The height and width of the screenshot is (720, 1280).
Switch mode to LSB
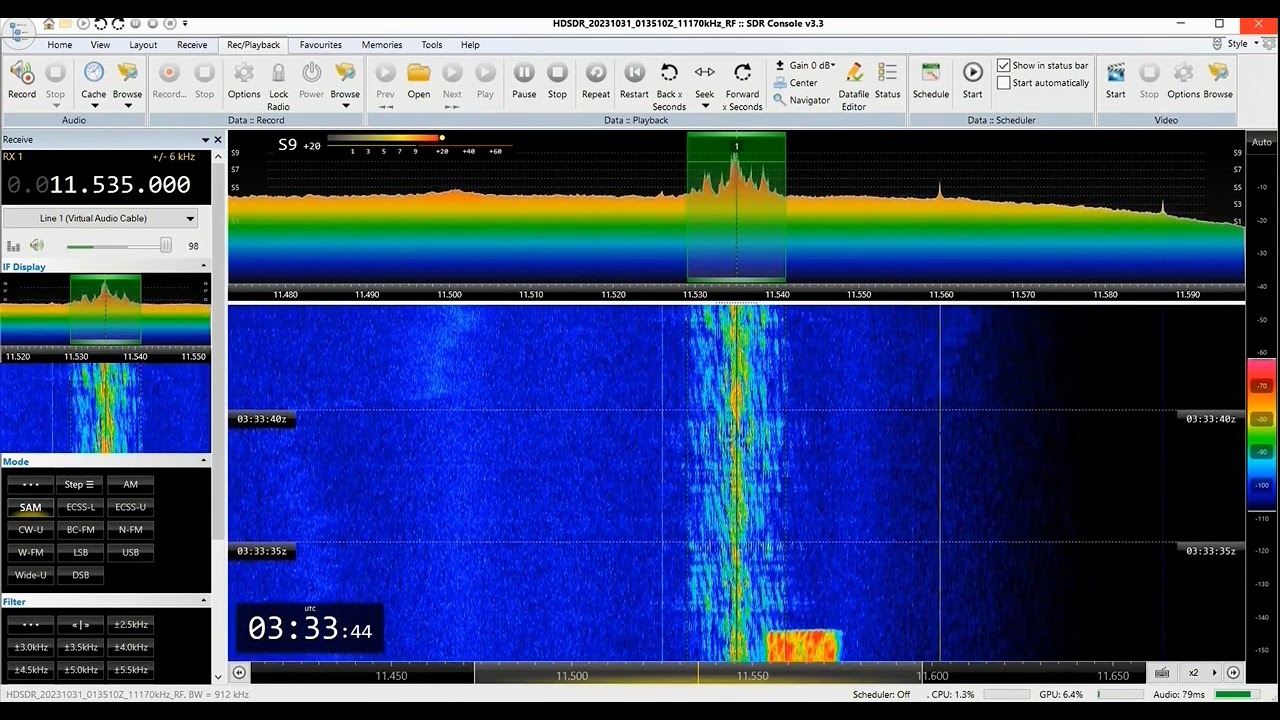pyautogui.click(x=80, y=552)
